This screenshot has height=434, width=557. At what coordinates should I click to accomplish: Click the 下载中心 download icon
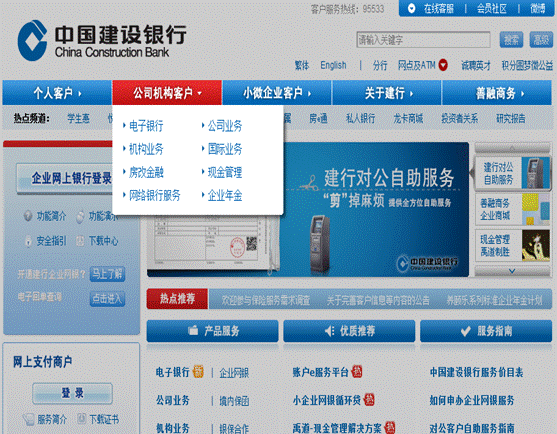(81, 241)
